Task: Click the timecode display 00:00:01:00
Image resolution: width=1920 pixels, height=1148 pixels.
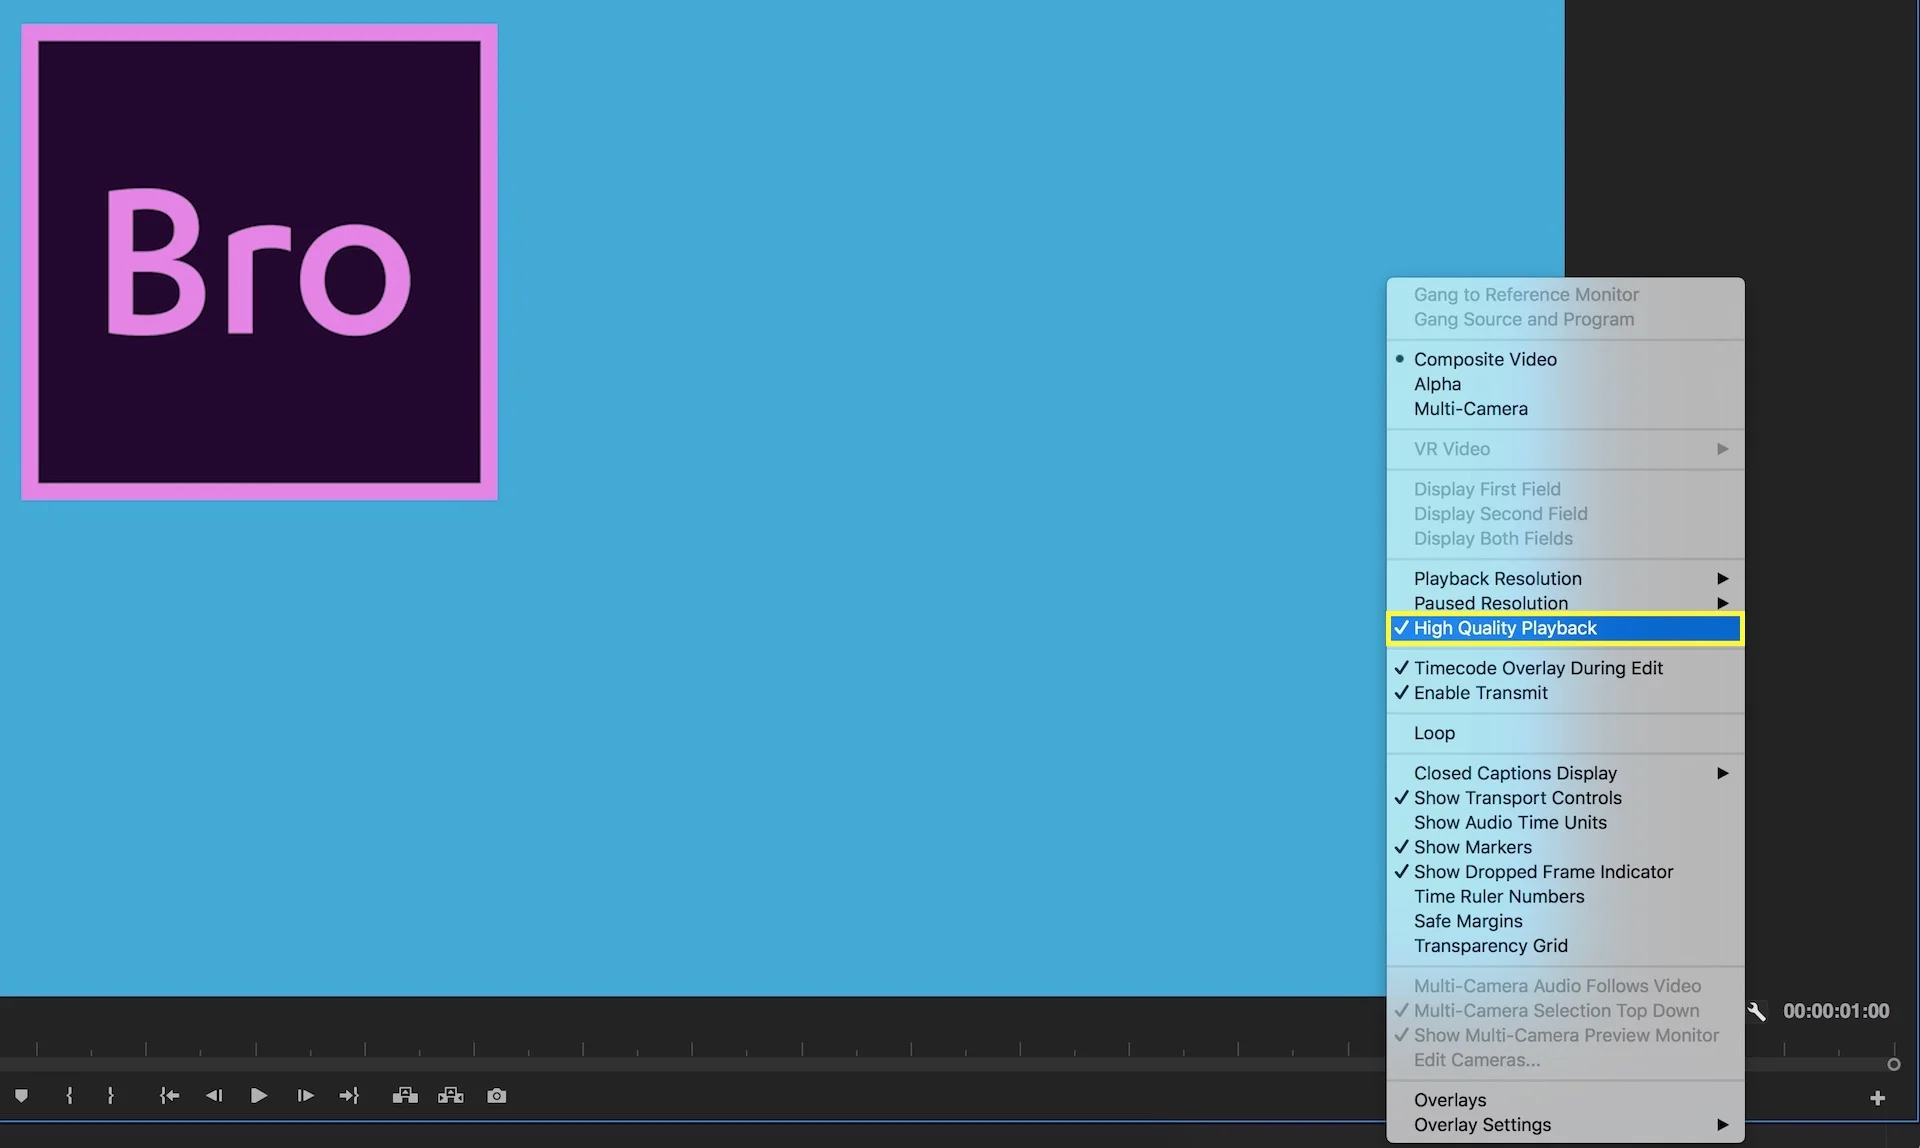Action: pyautogui.click(x=1838, y=1010)
